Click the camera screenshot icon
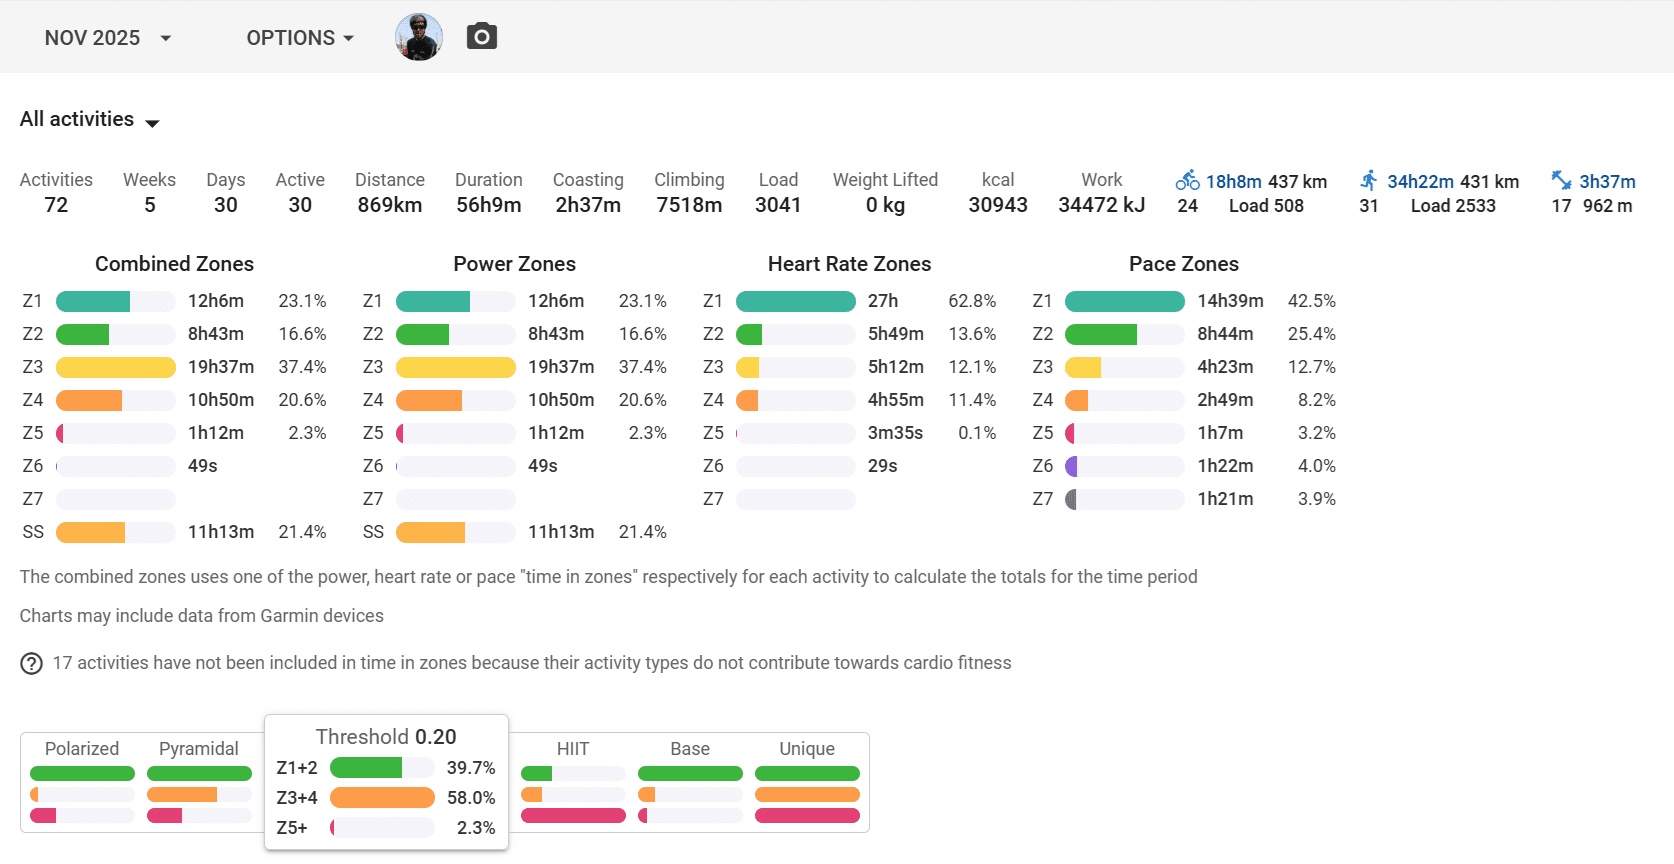This screenshot has width=1674, height=864. coord(482,37)
